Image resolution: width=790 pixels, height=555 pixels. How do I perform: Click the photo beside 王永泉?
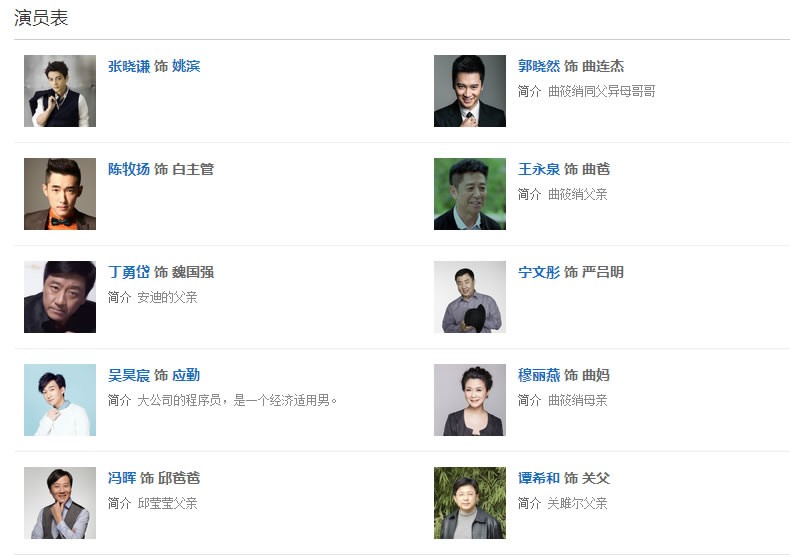point(470,194)
